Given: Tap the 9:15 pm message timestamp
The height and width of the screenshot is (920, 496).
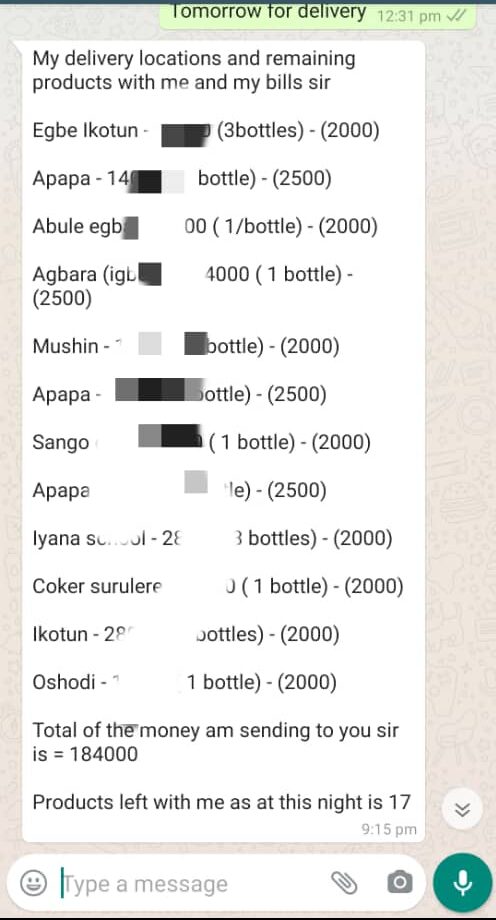Looking at the screenshot, I should (x=389, y=829).
